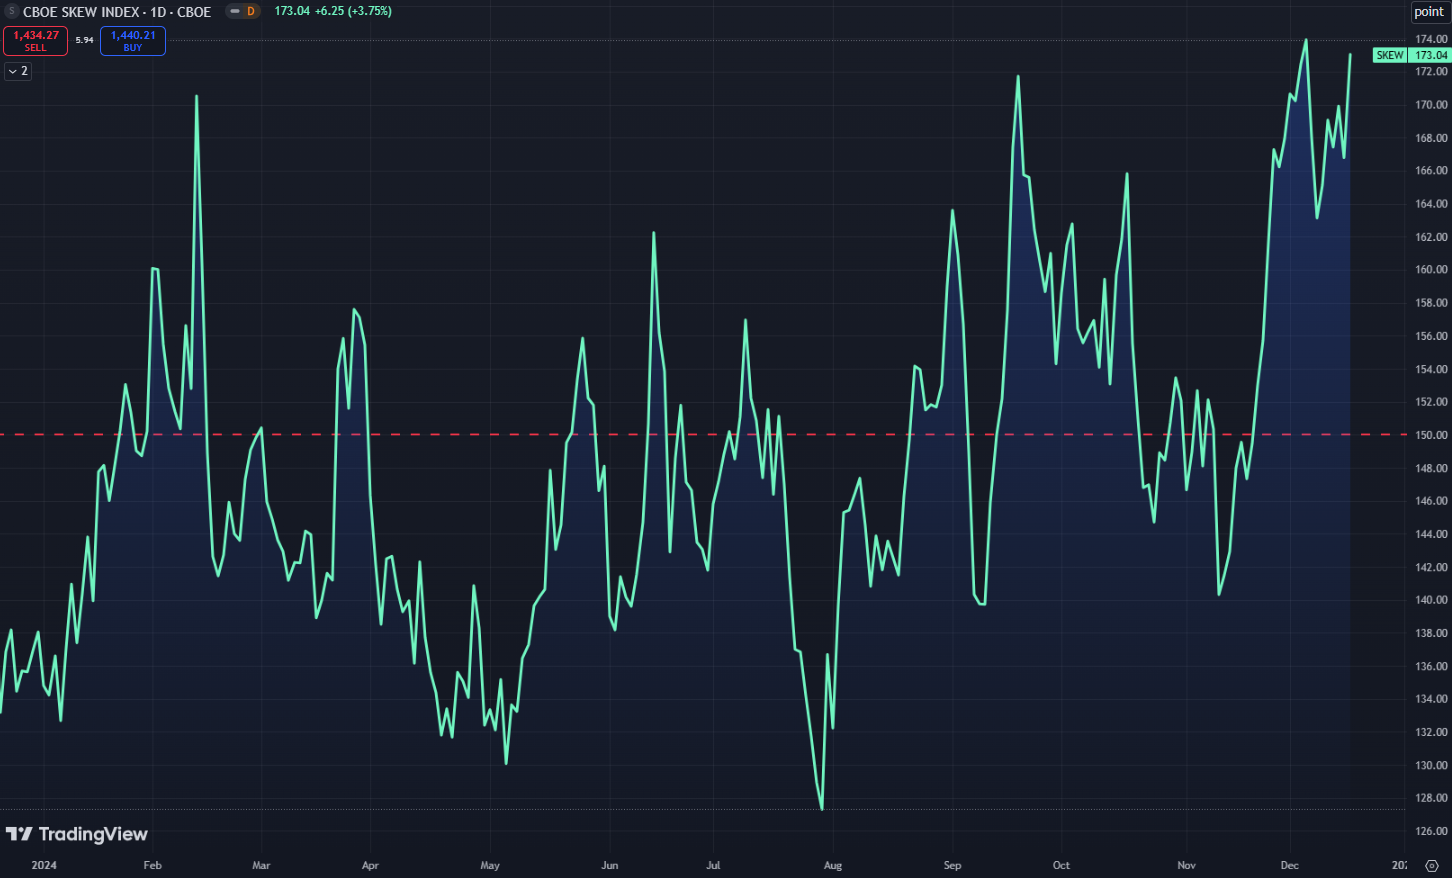Image resolution: width=1452 pixels, height=878 pixels.
Task: Click the 134.00 price axis label
Action: (x=1430, y=699)
